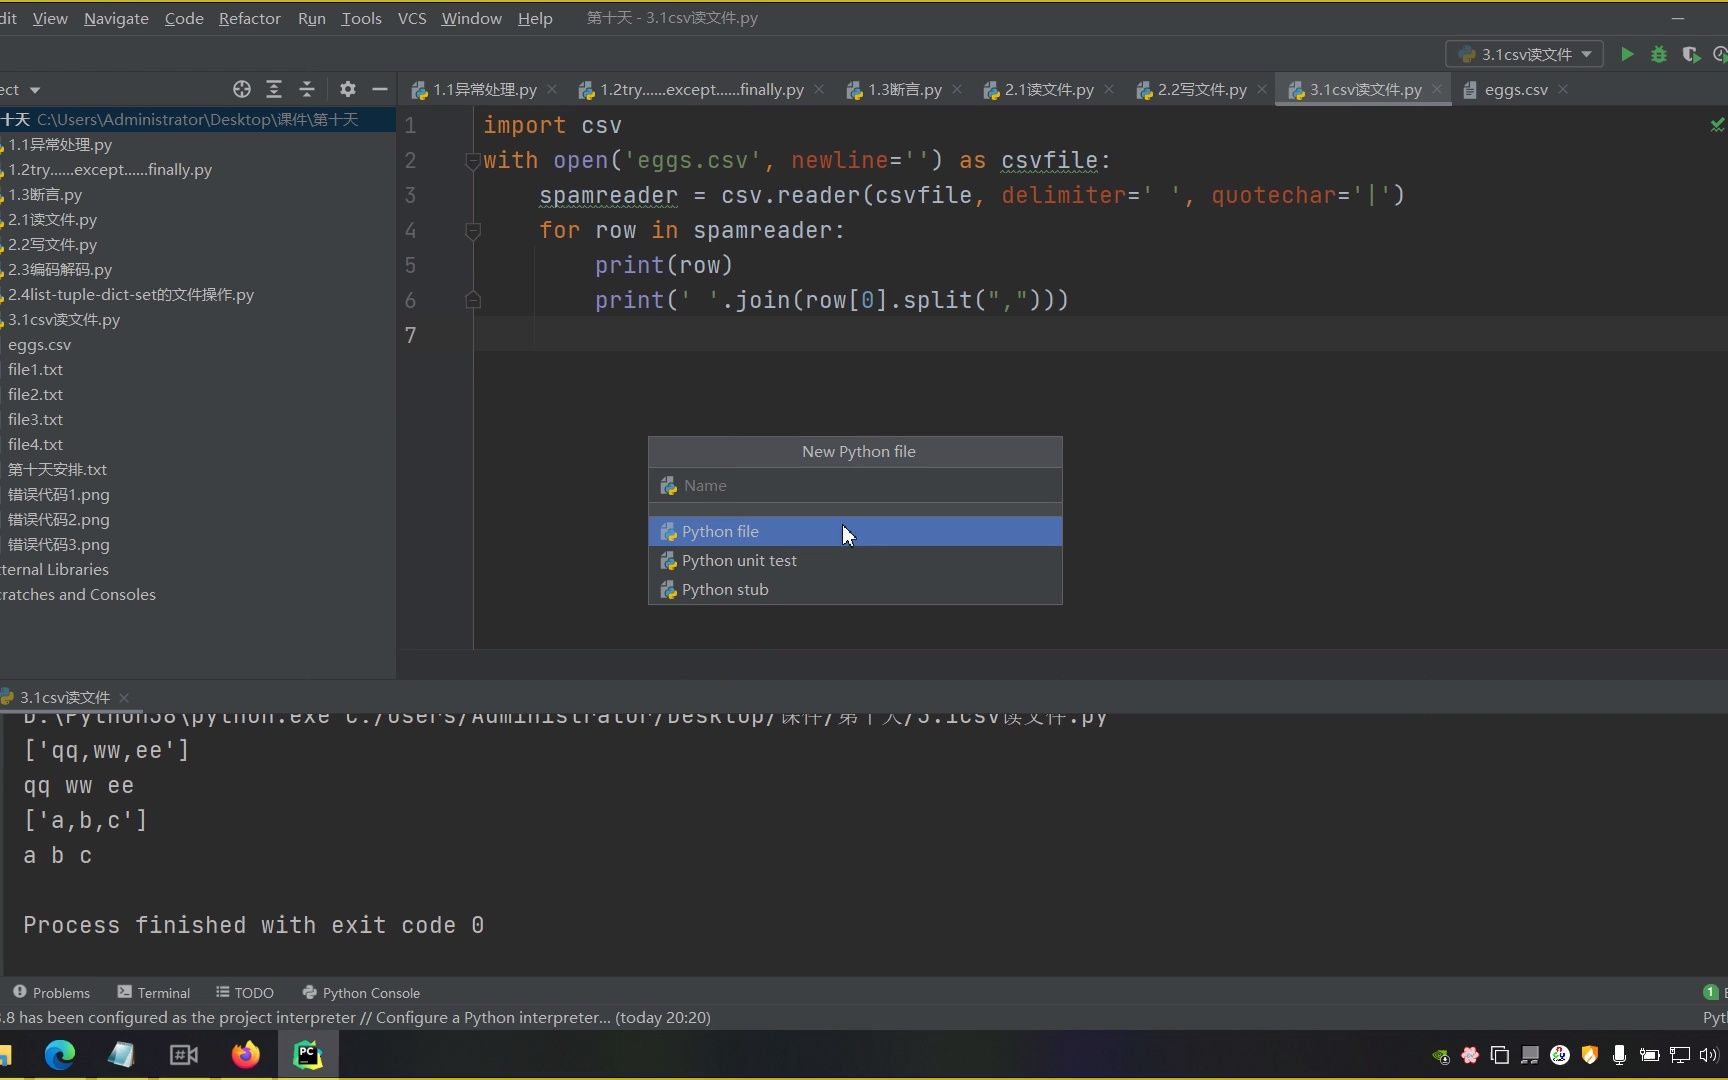Choose Python stub option
Screen dimensions: 1728x1080
click(855, 589)
